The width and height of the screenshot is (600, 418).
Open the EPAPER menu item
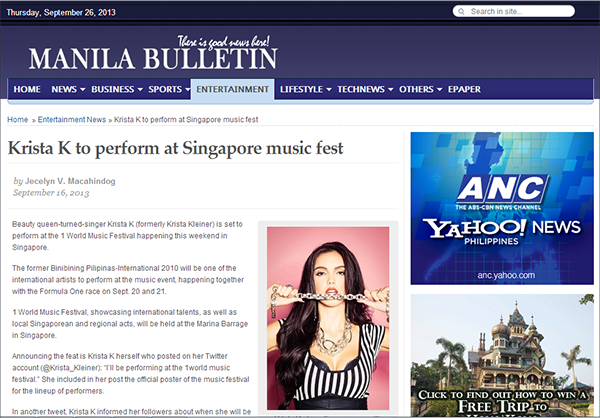point(464,89)
